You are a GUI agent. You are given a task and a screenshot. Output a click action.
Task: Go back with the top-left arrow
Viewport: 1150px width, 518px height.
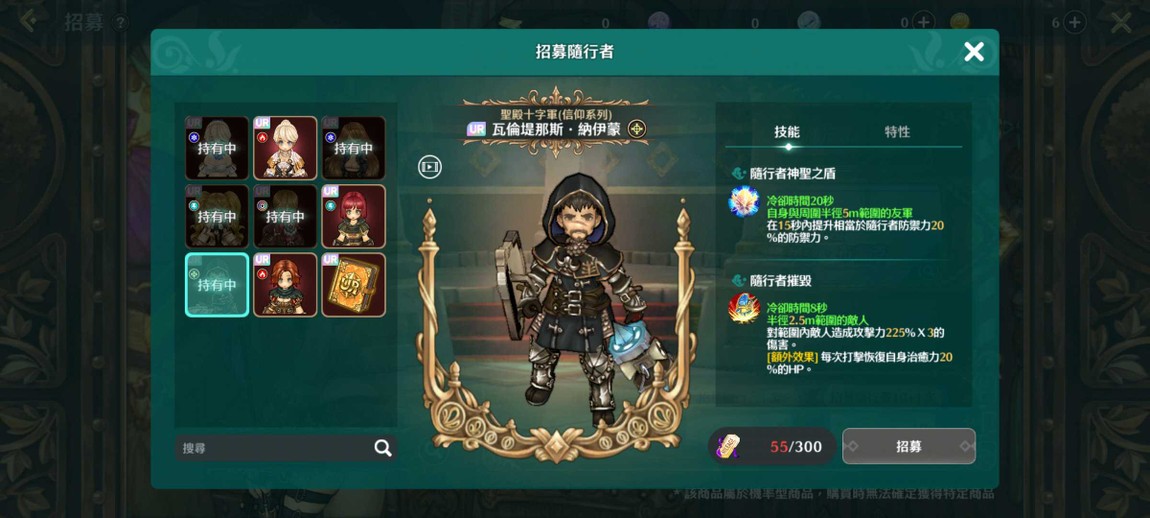[28, 21]
